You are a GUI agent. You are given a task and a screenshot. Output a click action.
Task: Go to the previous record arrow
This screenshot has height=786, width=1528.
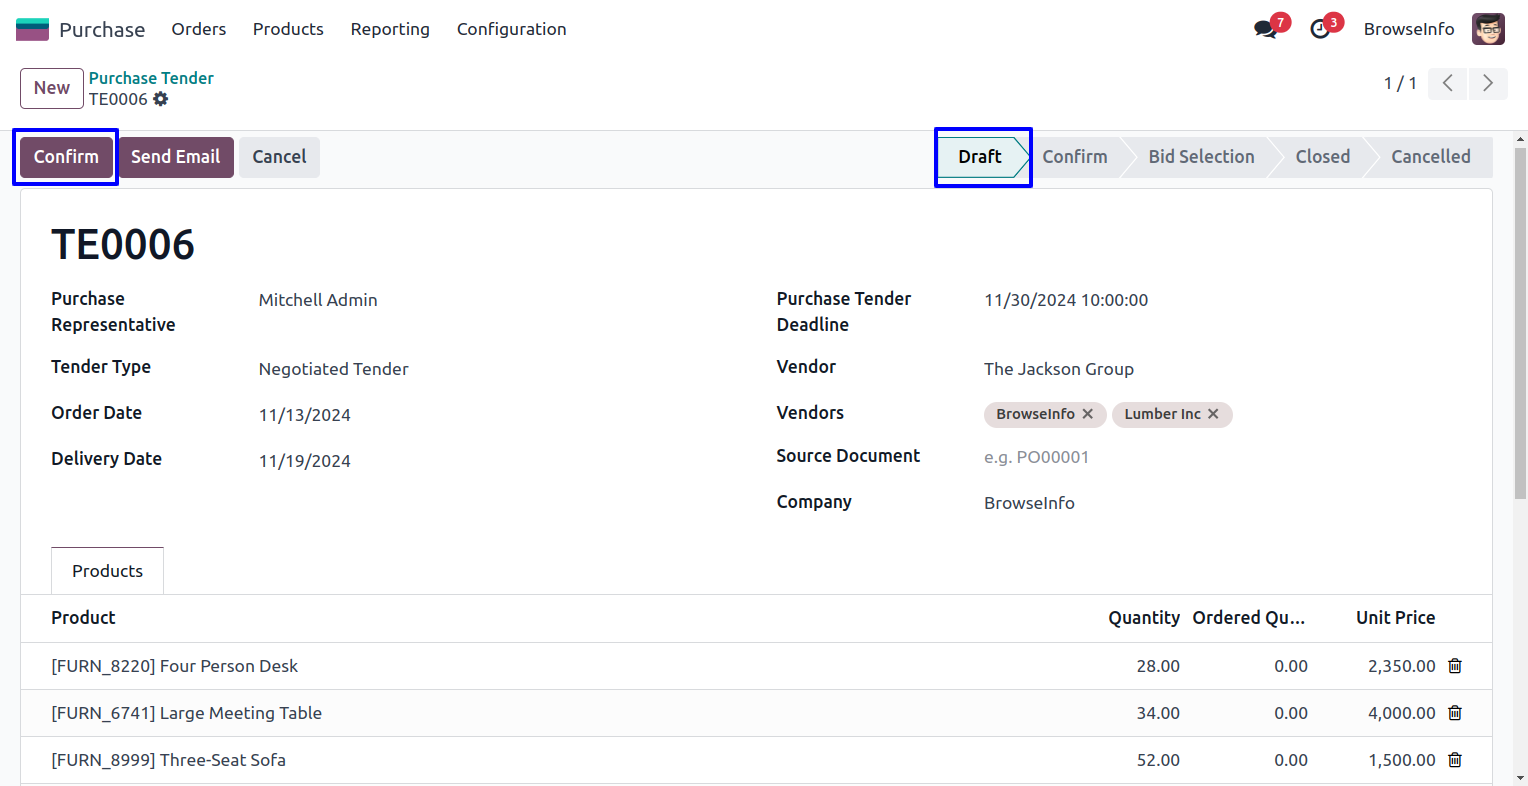click(x=1447, y=83)
